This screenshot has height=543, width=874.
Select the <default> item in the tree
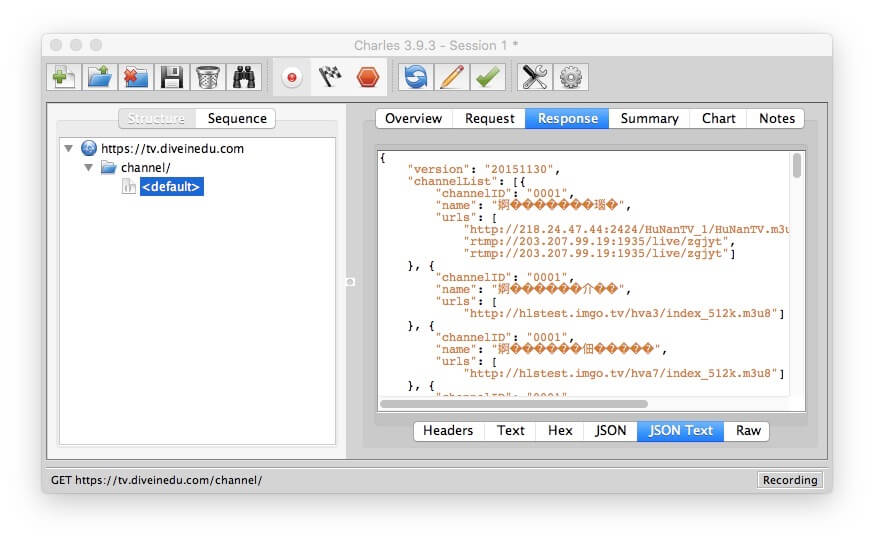click(x=171, y=187)
